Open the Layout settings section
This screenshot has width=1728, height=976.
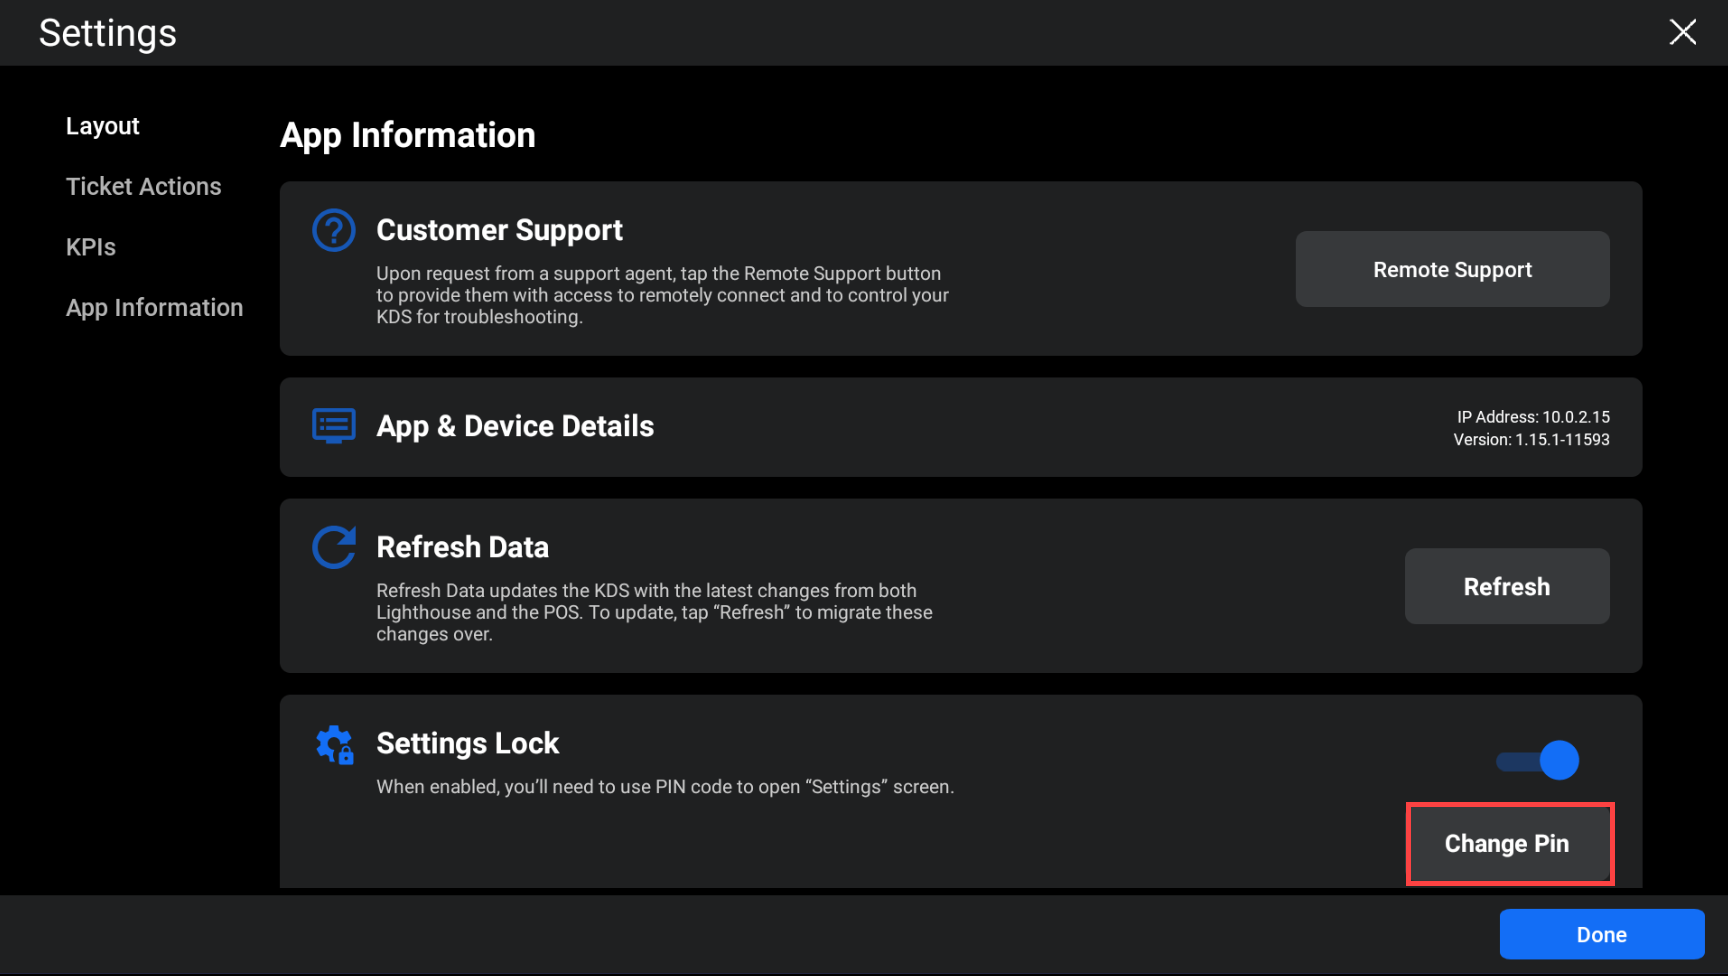pyautogui.click(x=102, y=126)
